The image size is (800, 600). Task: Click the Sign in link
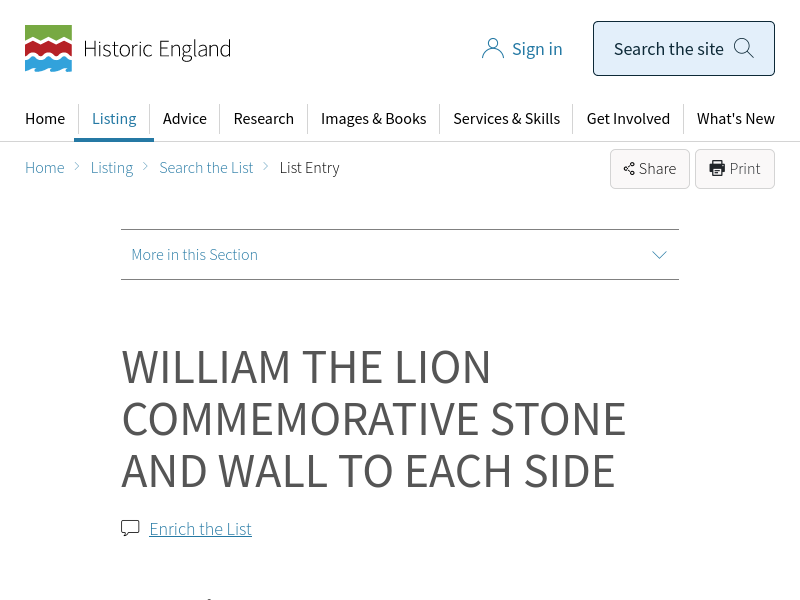tap(537, 49)
